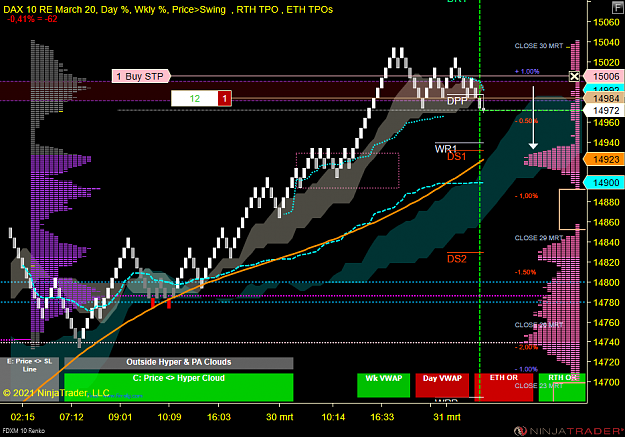This screenshot has width=625, height=437.
Task: Click the FDXM 10 Renko instrument label
Action: point(24,431)
